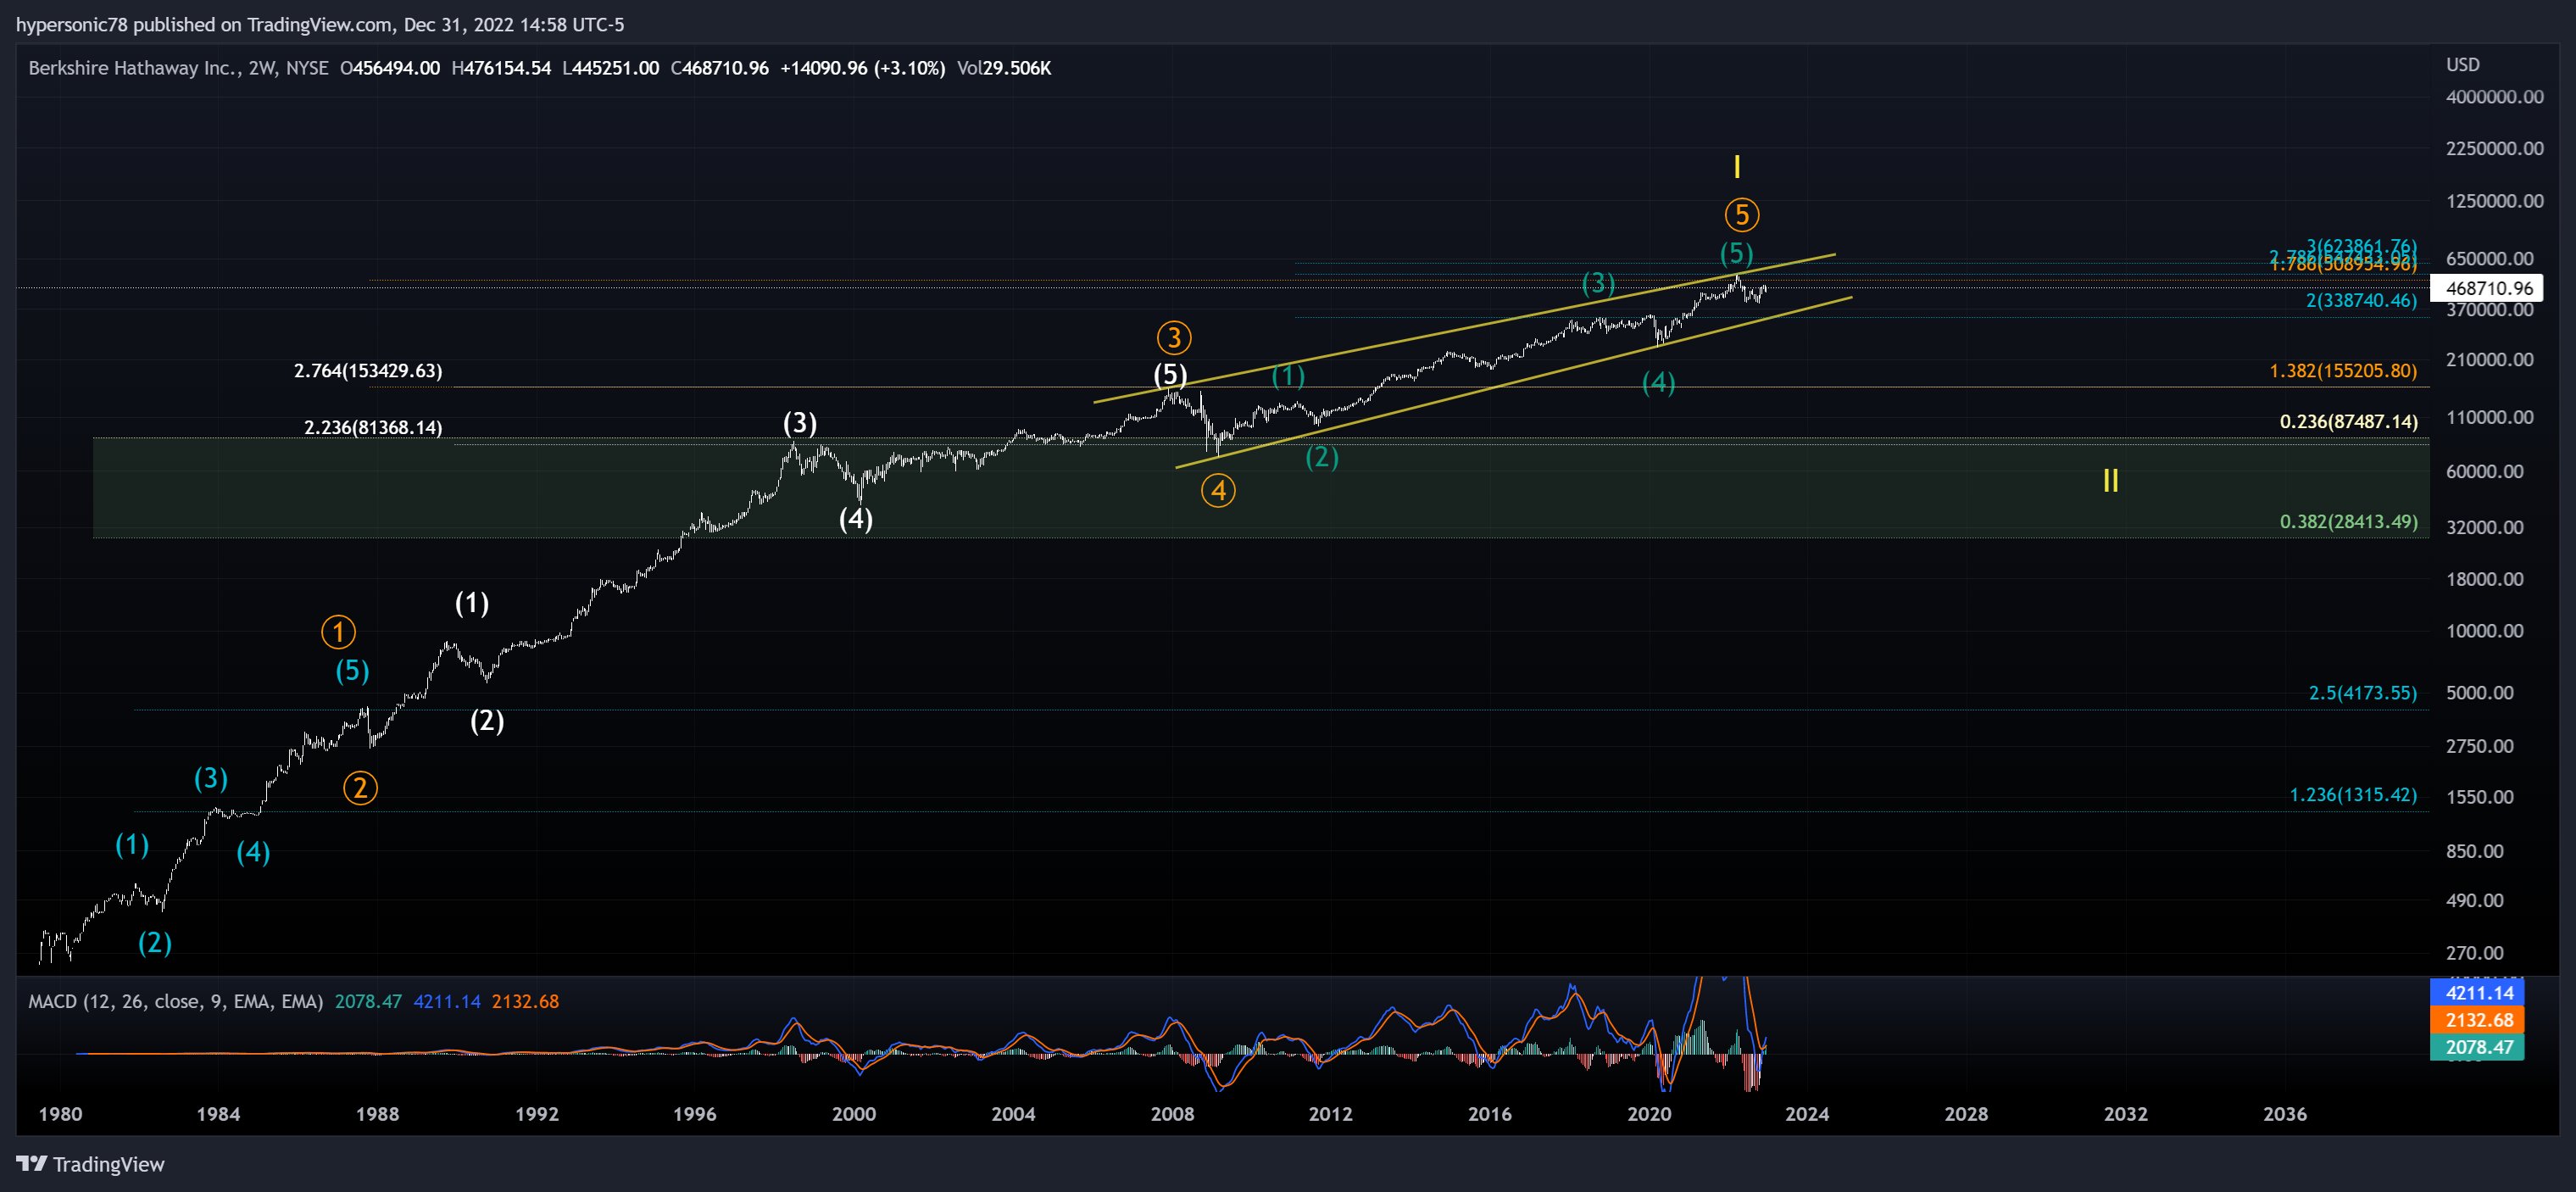Select the Fib label 2.764(153429.63)
The image size is (2576, 1192).
(x=368, y=371)
